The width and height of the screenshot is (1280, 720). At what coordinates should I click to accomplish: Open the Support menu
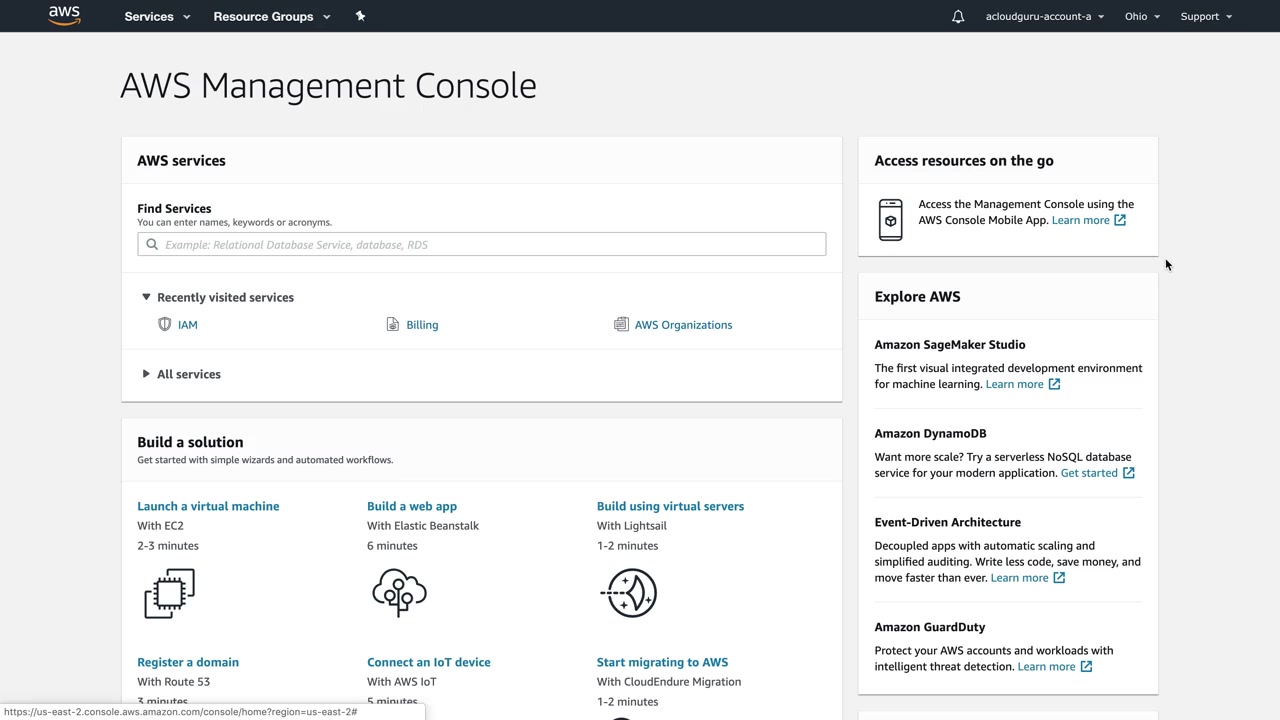[1206, 16]
